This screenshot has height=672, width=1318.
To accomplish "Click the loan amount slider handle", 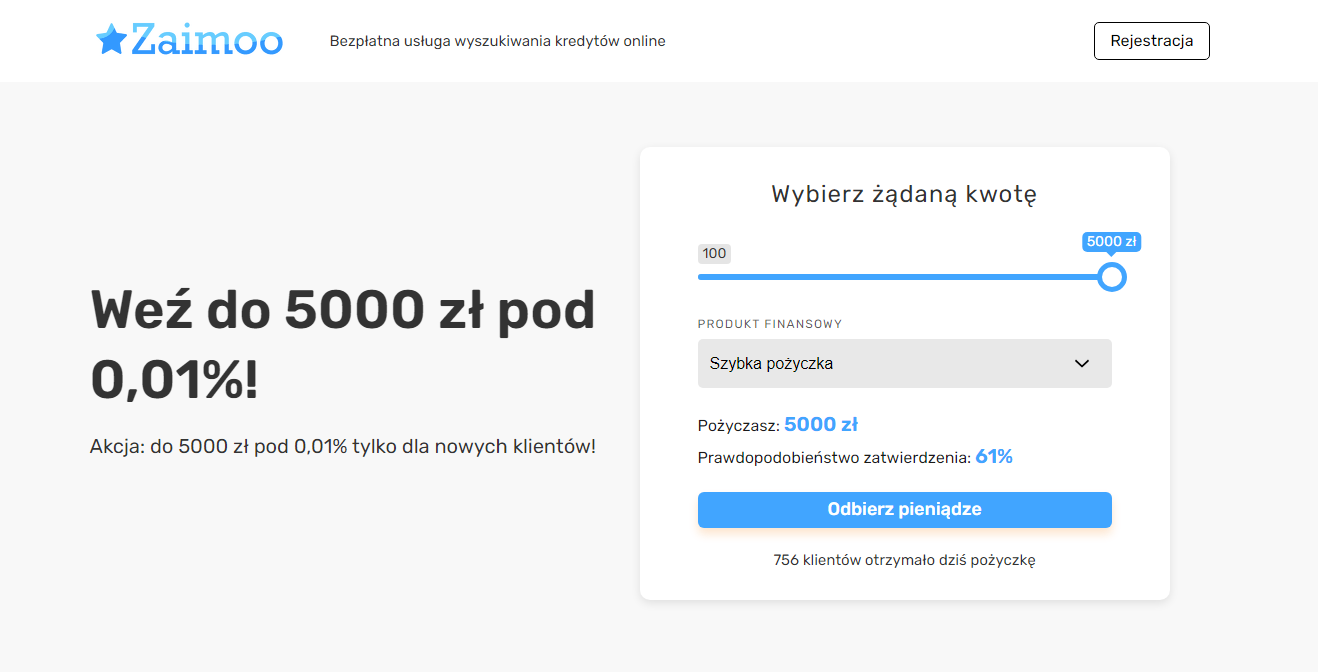I will pos(1112,277).
